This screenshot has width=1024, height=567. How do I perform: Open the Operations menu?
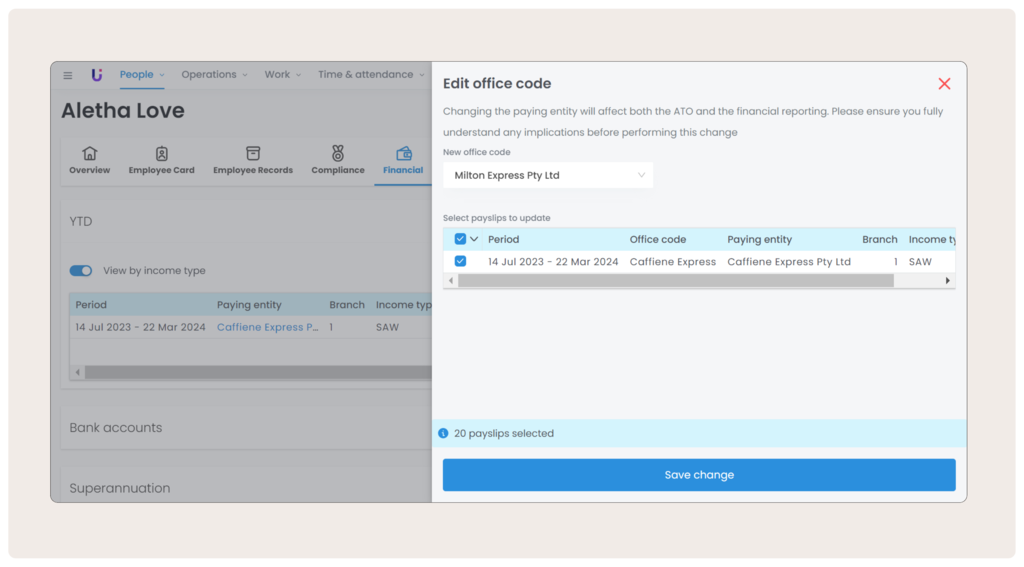(x=215, y=75)
